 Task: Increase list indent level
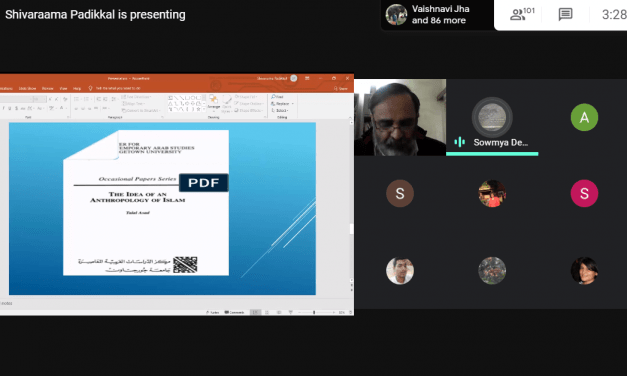[105, 99]
